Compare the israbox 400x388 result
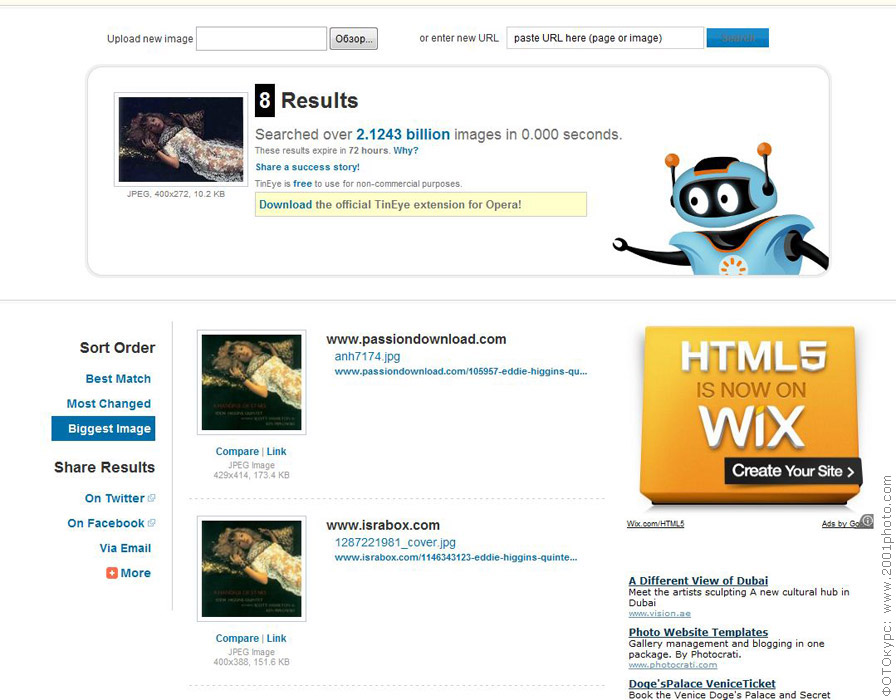Screen dimensions: 896x700 [x=237, y=638]
